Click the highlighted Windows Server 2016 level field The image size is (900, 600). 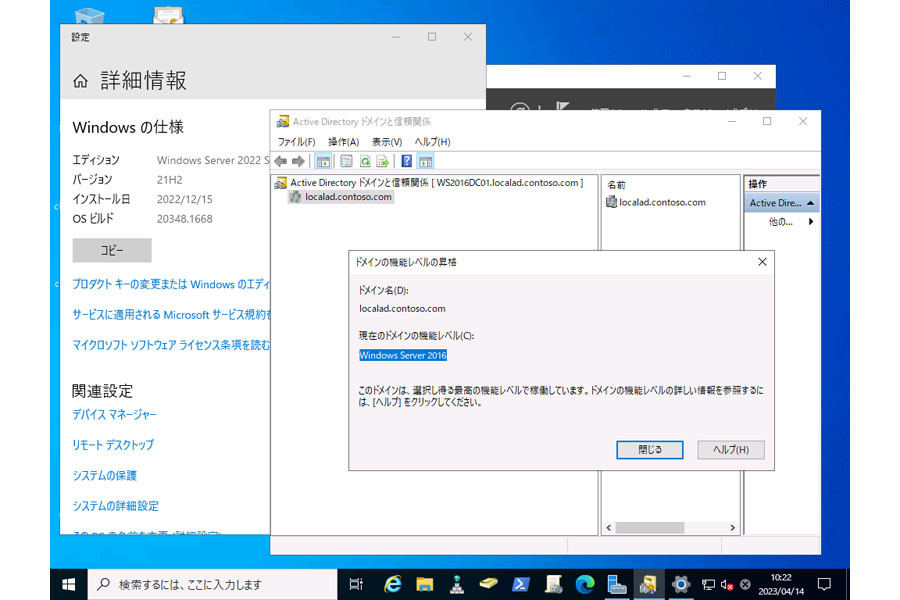pyautogui.click(x=403, y=355)
